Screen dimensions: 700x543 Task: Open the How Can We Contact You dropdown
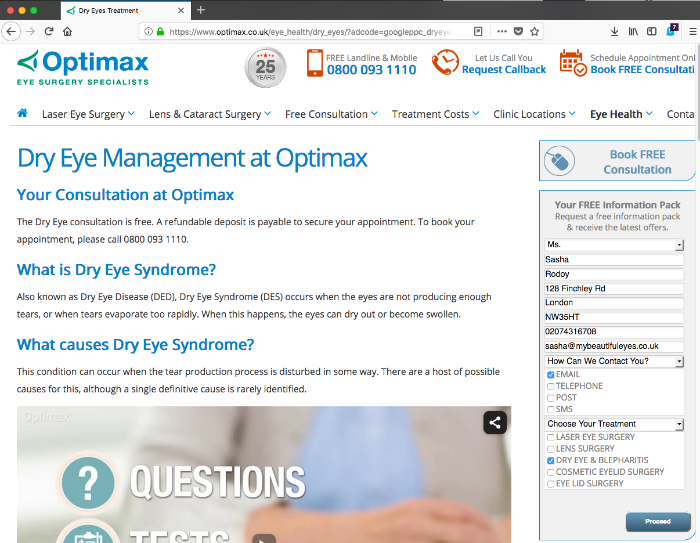[614, 361]
